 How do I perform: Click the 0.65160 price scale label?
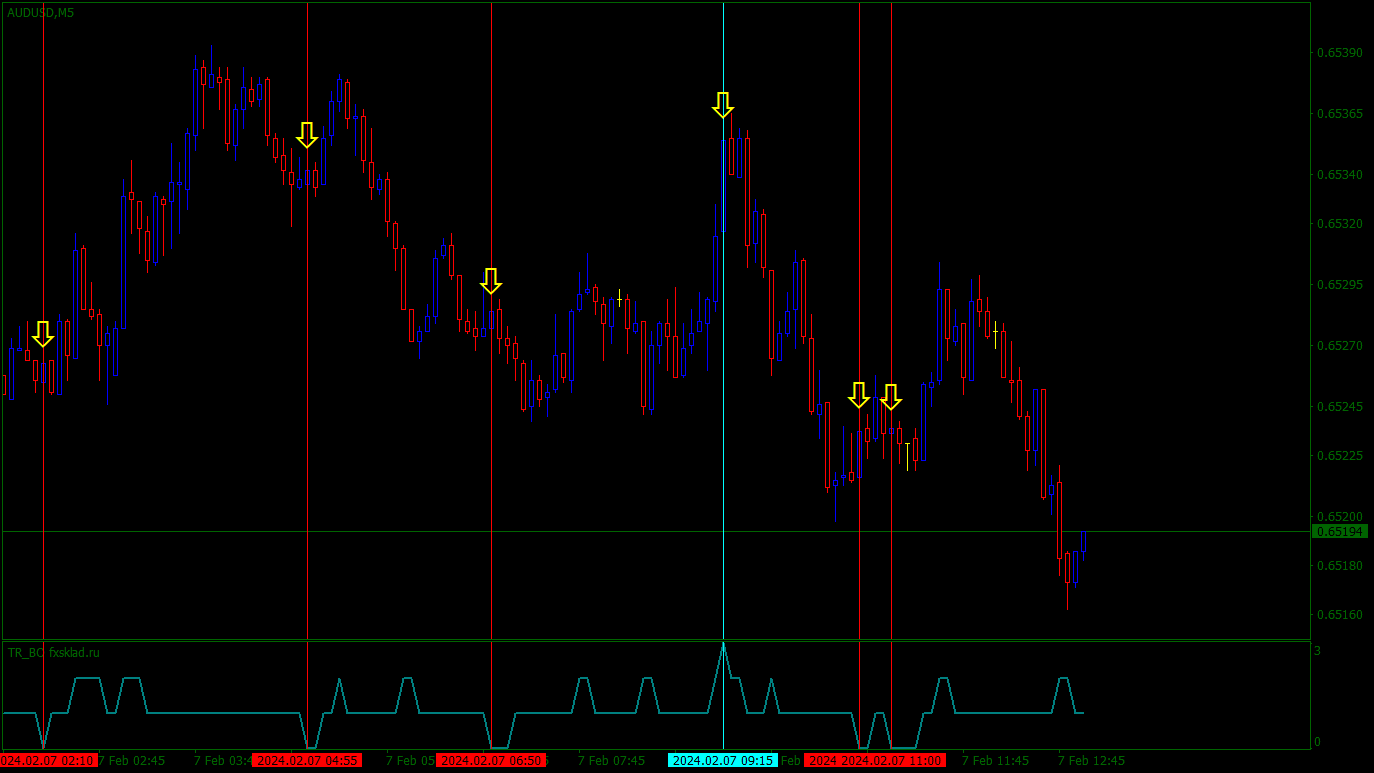click(1339, 615)
